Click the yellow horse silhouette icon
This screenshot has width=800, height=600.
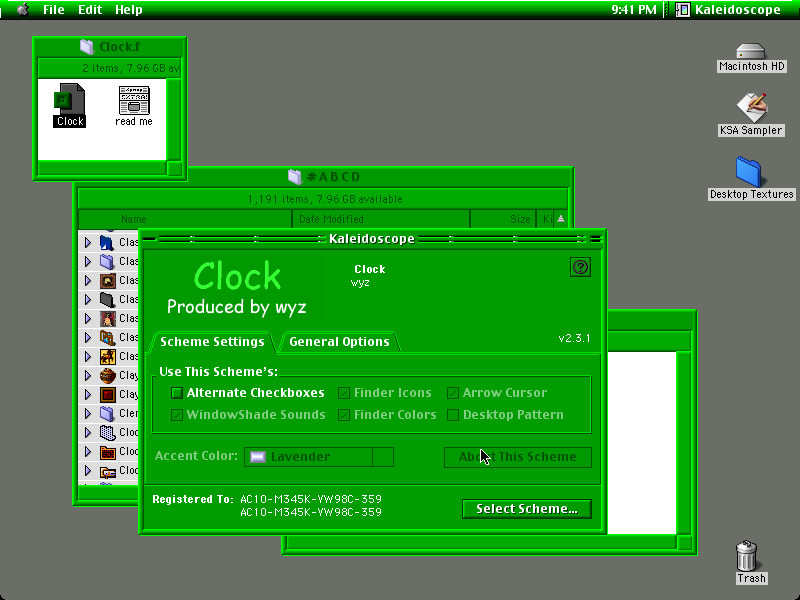(x=107, y=356)
